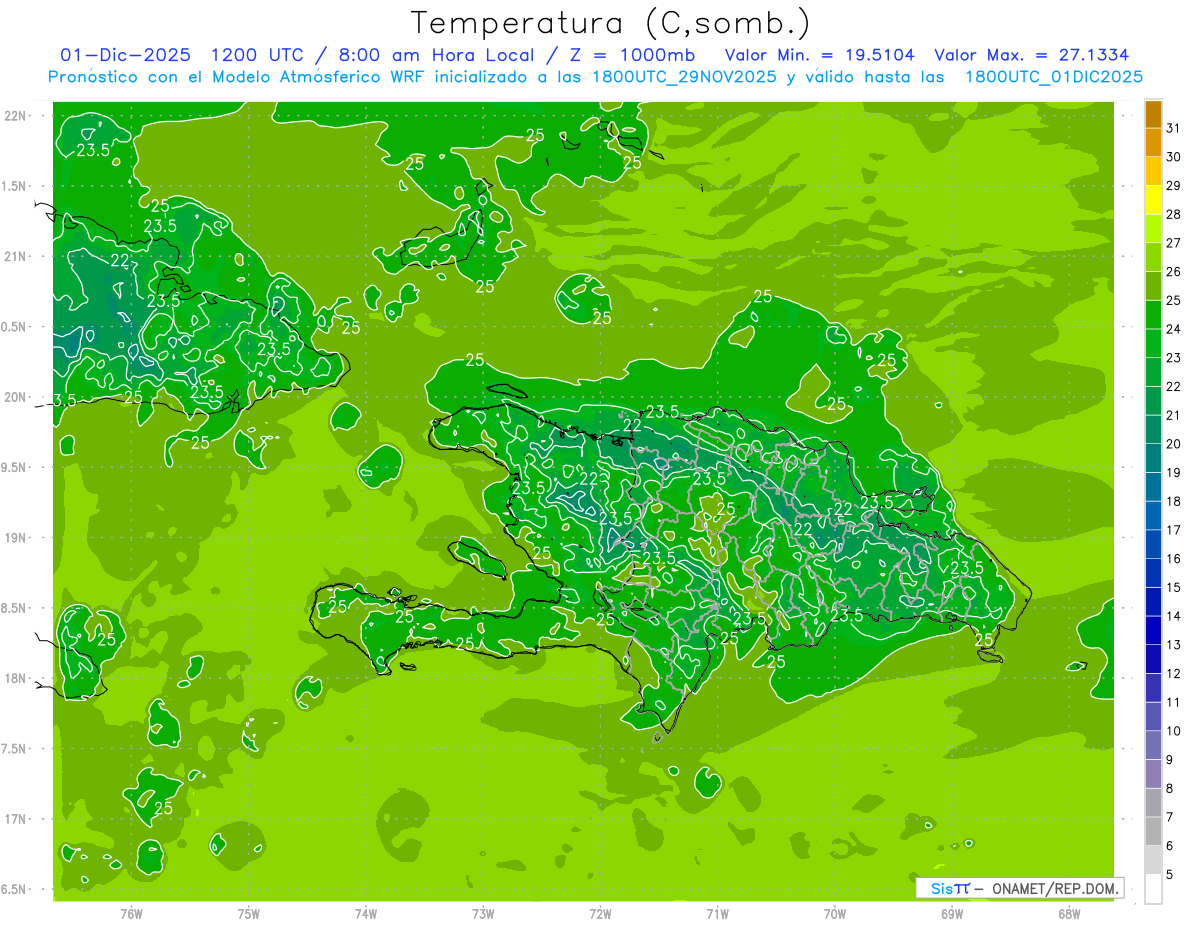Click legend value "30"
This screenshot has width=1200, height=927.
[x=1174, y=157]
